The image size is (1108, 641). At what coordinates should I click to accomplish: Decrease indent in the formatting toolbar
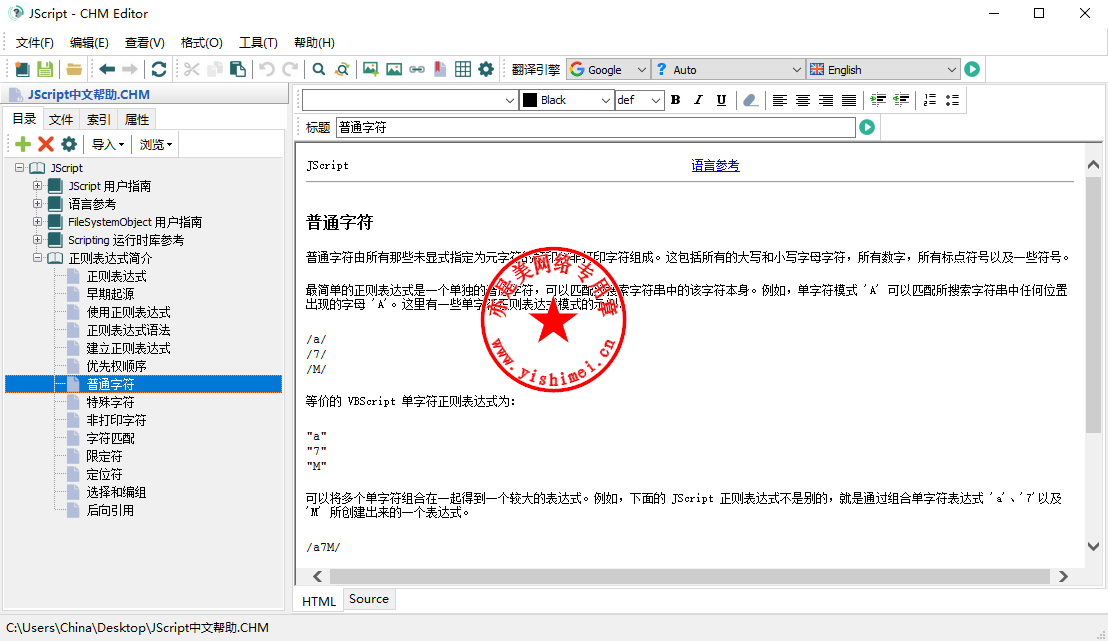[901, 100]
